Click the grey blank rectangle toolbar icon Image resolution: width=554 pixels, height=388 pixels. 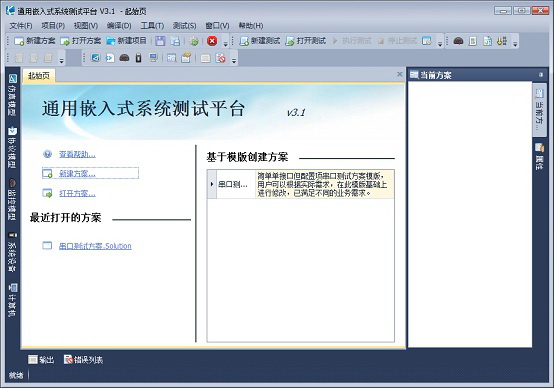point(205,58)
